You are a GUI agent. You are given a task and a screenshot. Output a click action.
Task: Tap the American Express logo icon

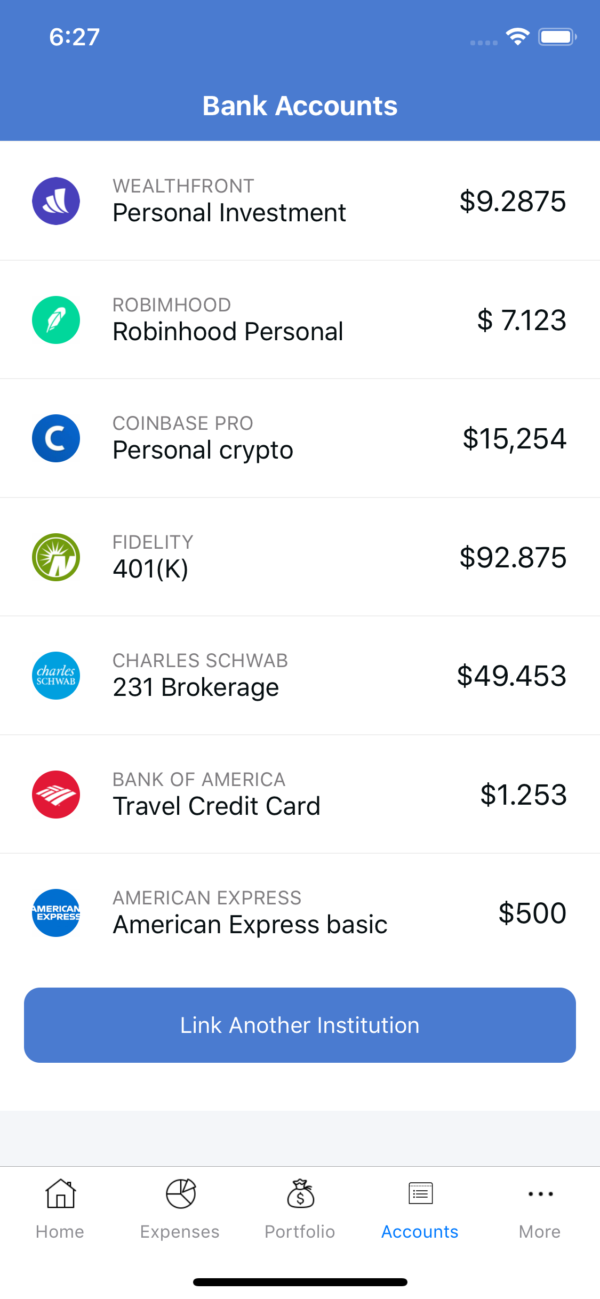[x=56, y=913]
